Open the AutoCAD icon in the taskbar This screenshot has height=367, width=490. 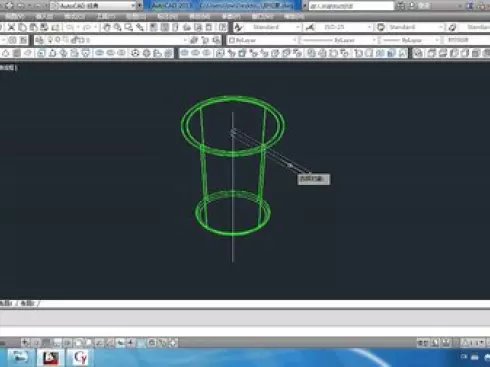[50, 358]
